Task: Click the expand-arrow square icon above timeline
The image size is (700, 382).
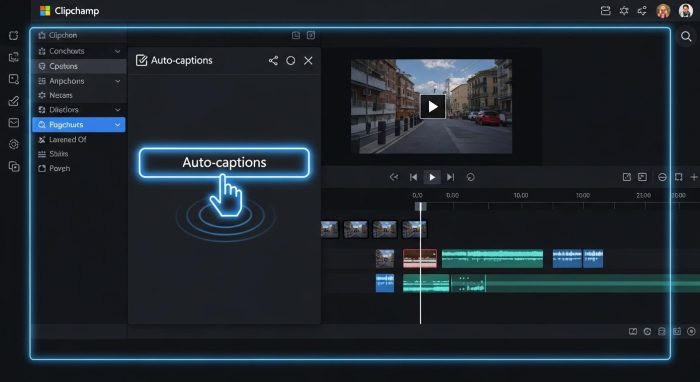Action: (x=627, y=177)
